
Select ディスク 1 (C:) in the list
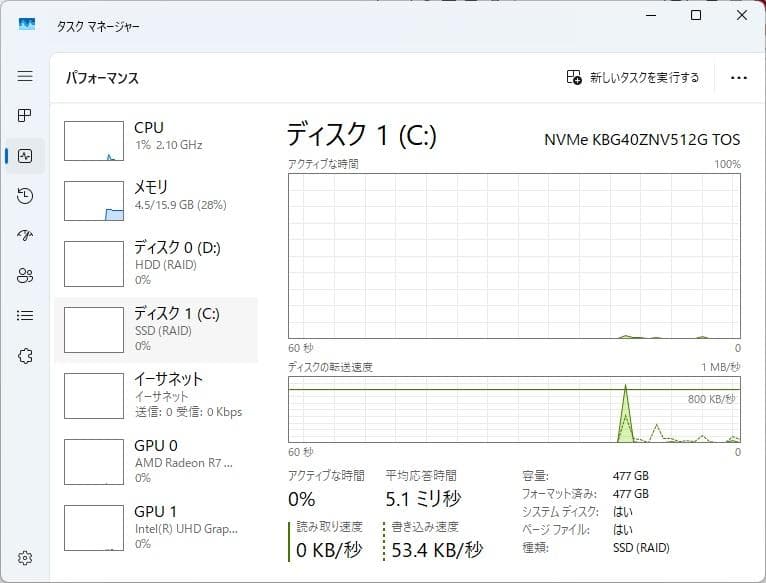[156, 330]
